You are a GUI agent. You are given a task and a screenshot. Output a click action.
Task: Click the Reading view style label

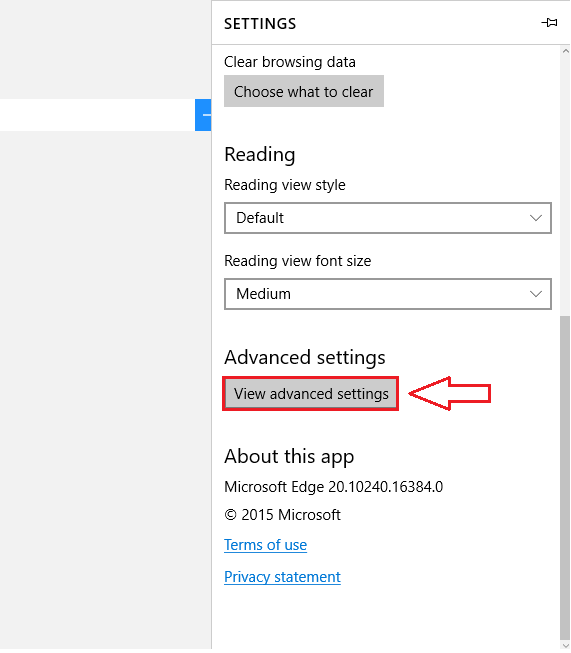284,185
